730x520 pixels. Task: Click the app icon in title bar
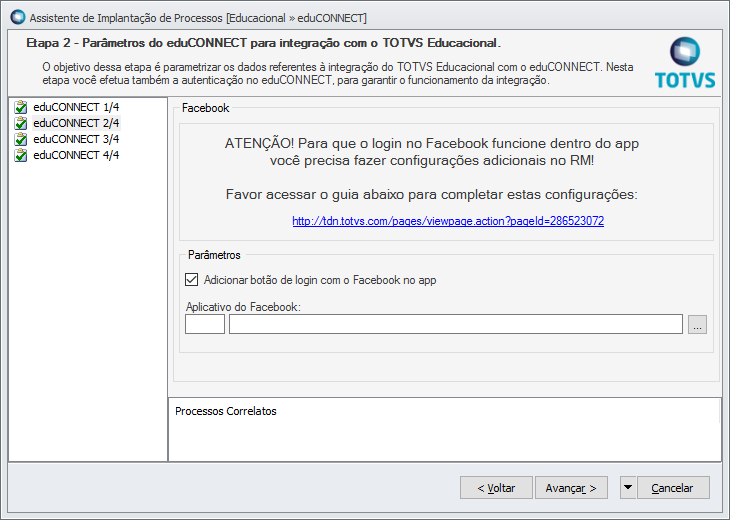16,17
